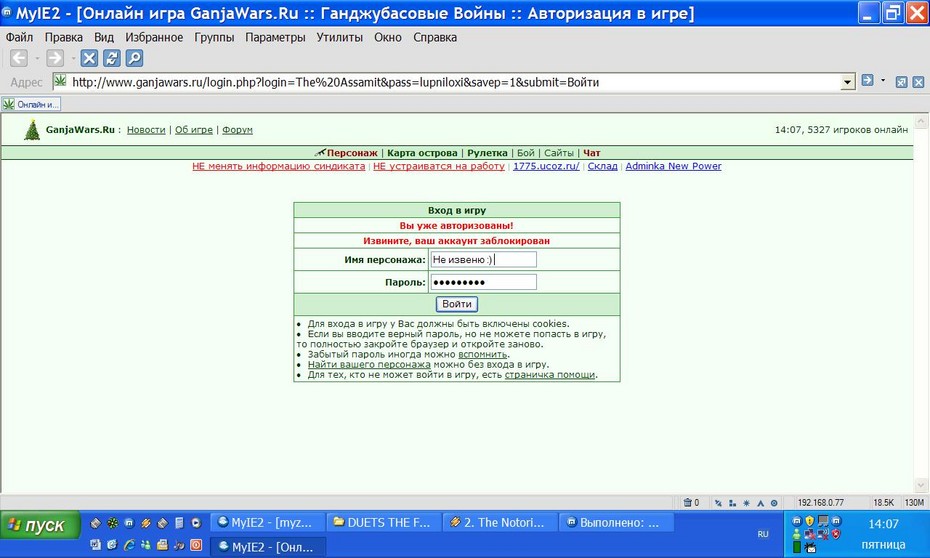Open the Файл menu
Image resolution: width=930 pixels, height=558 pixels.
click(x=19, y=37)
